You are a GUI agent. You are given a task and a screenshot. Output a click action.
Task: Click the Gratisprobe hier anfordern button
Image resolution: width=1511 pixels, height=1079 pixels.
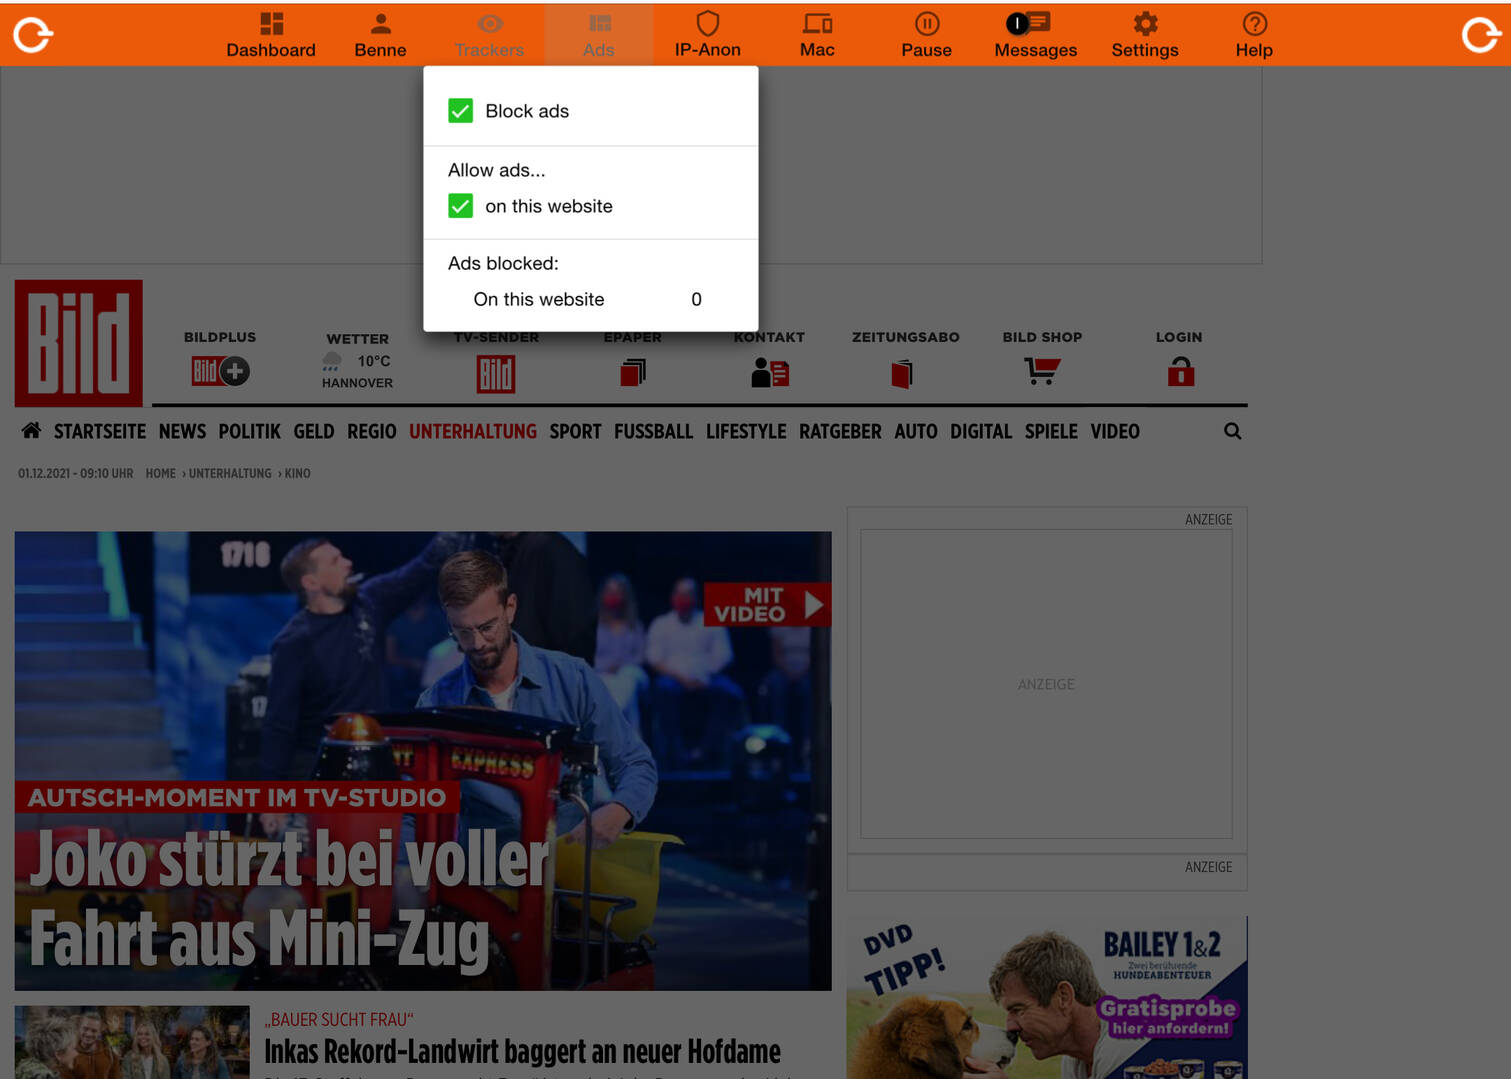click(x=1168, y=1017)
